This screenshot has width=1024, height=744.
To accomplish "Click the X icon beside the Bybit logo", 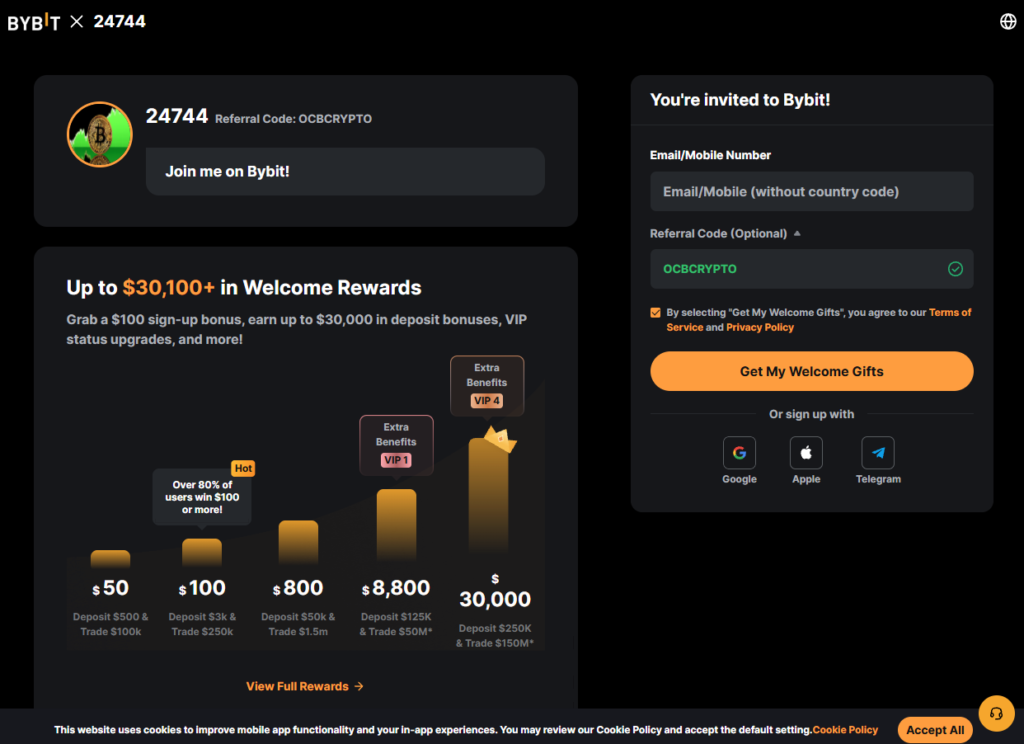I will [x=78, y=19].
